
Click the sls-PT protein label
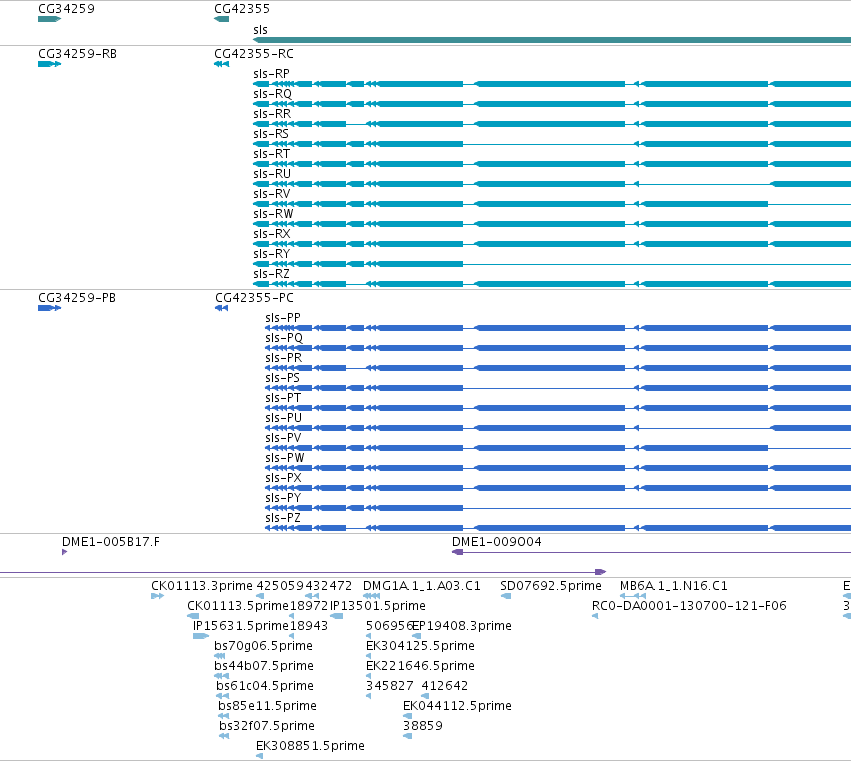pos(283,398)
